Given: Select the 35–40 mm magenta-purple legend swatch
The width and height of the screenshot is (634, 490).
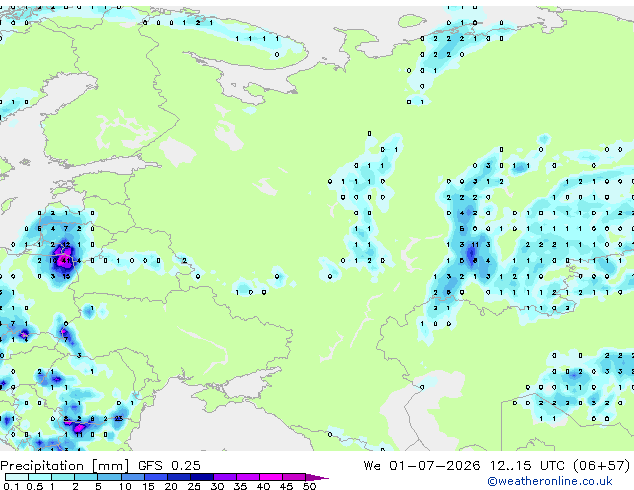Looking at the screenshot, I should click(247, 477).
